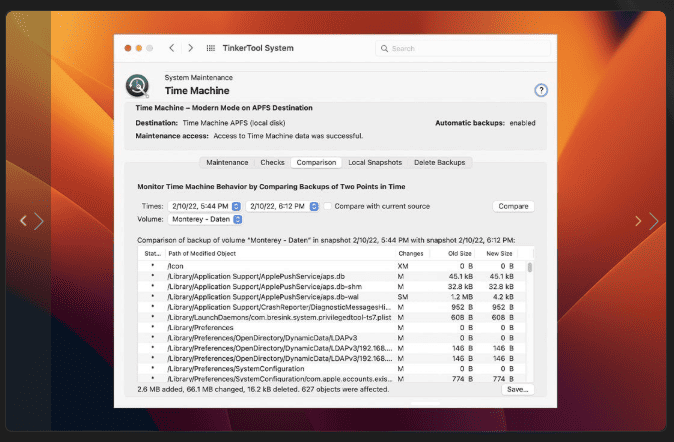Open the 2/10/22, 5:44 PM time dropdown

pos(205,206)
